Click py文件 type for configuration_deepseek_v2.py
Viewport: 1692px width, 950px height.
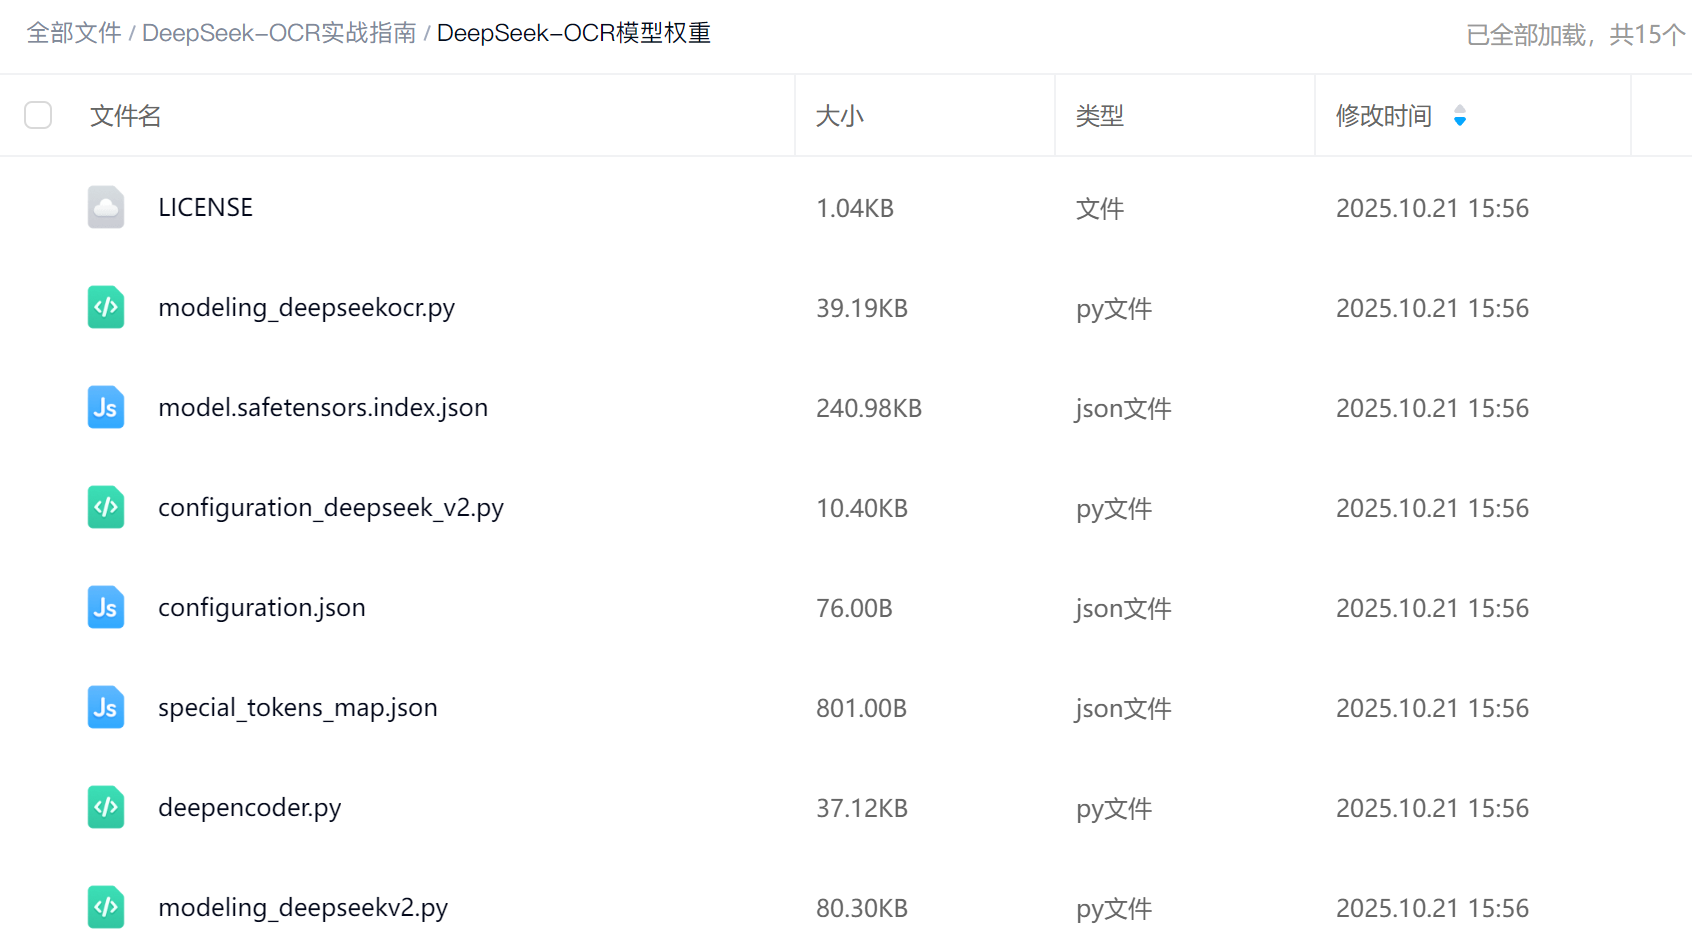coord(1114,508)
